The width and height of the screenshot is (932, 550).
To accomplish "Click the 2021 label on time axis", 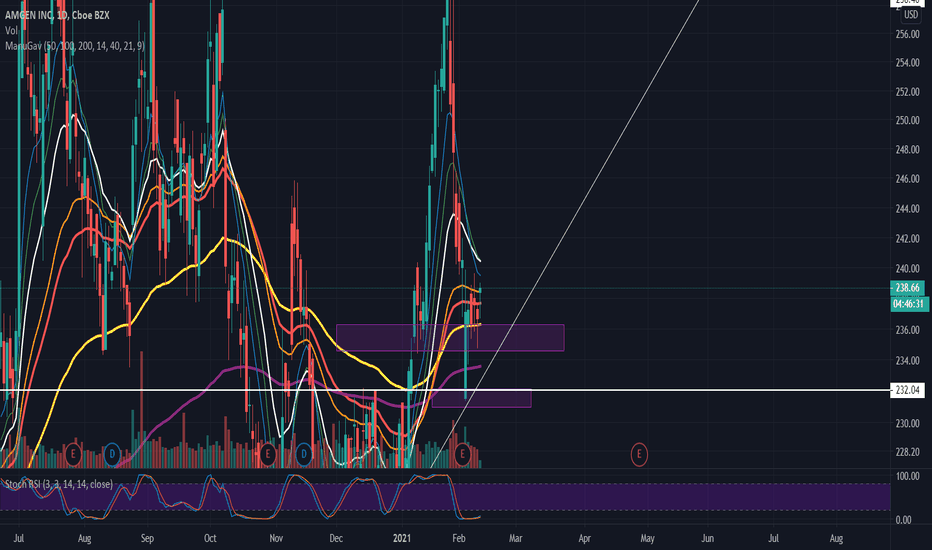I will point(402,538).
